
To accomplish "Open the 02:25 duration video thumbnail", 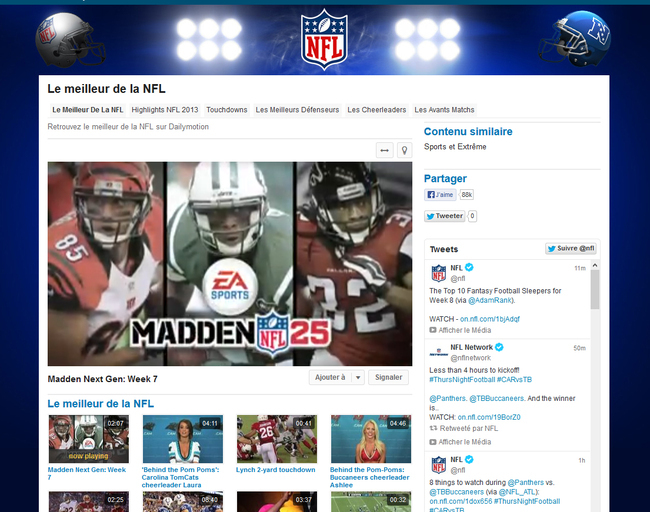I will click(89, 502).
